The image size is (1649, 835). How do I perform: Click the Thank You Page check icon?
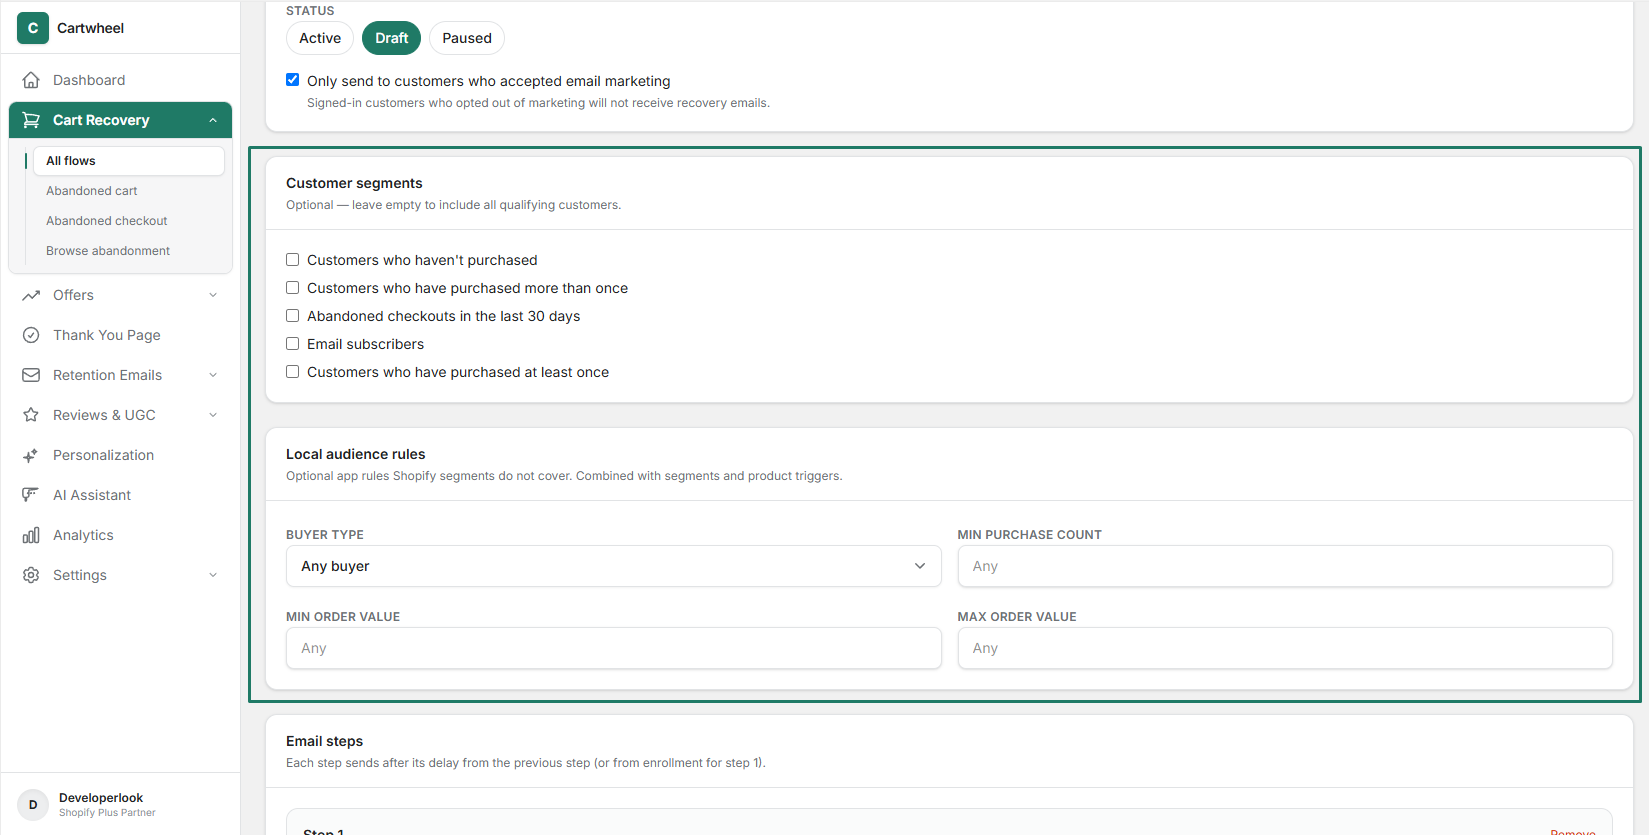31,335
